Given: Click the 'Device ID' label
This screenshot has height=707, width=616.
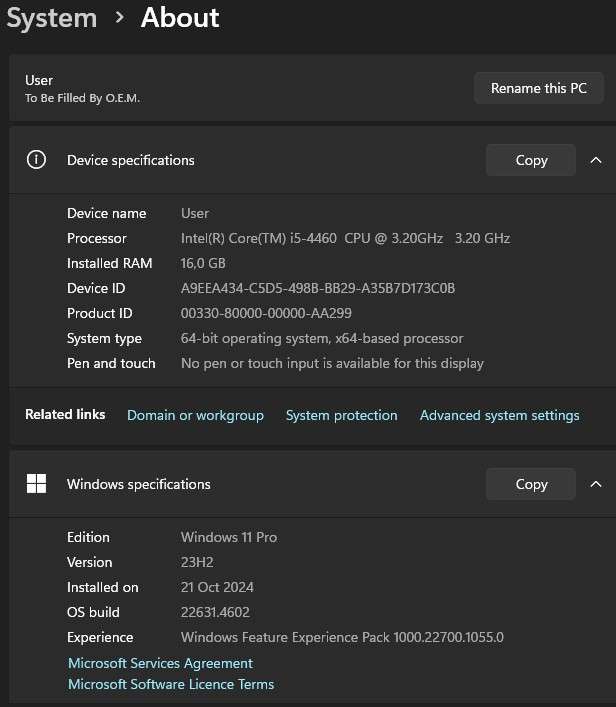Looking at the screenshot, I should (x=96, y=288).
